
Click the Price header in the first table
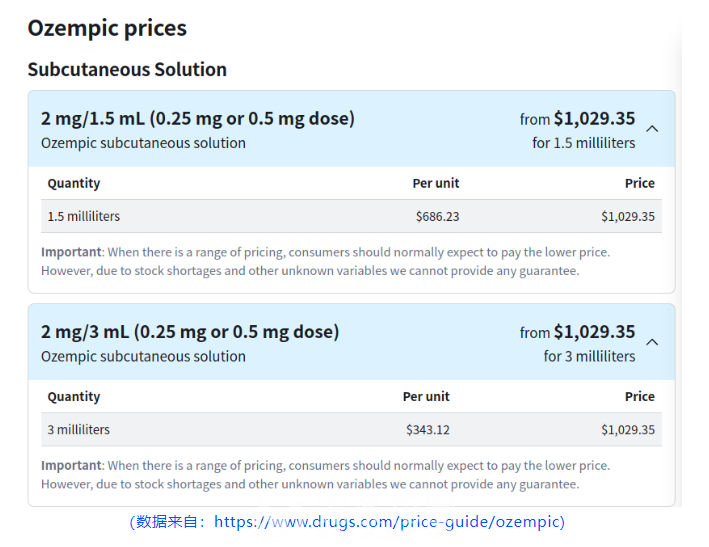pyautogui.click(x=640, y=183)
